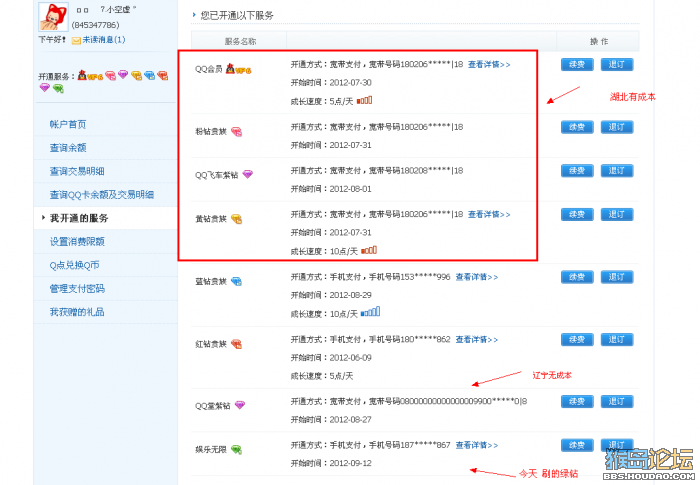Click 退订 for QQ飞车紫钻
Viewport: 700px width, 485px height.
click(617, 171)
